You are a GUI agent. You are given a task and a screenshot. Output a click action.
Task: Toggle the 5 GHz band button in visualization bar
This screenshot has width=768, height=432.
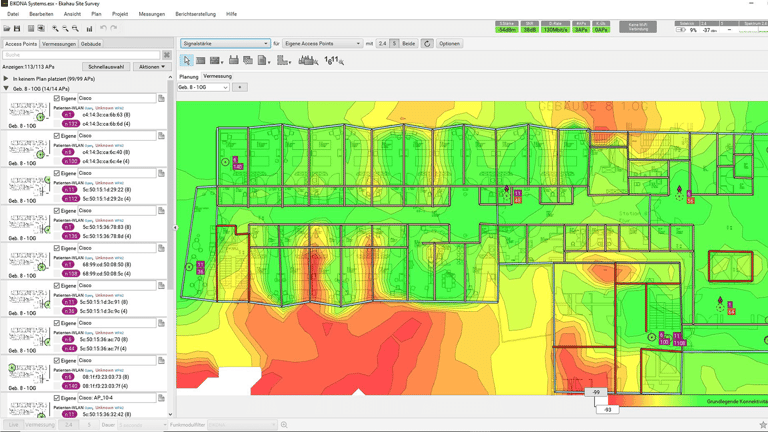point(394,44)
